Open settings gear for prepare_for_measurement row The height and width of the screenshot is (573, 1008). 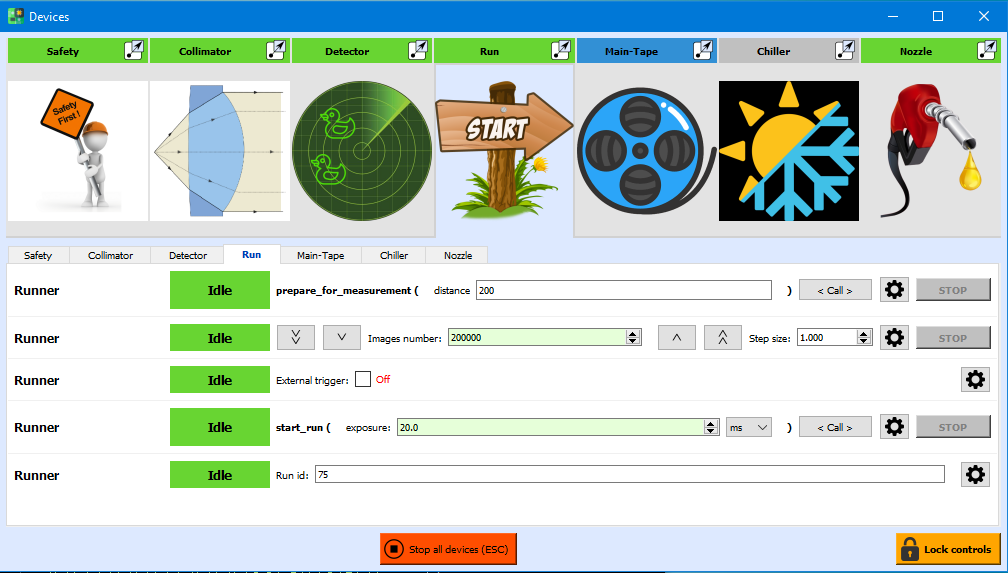(x=894, y=290)
